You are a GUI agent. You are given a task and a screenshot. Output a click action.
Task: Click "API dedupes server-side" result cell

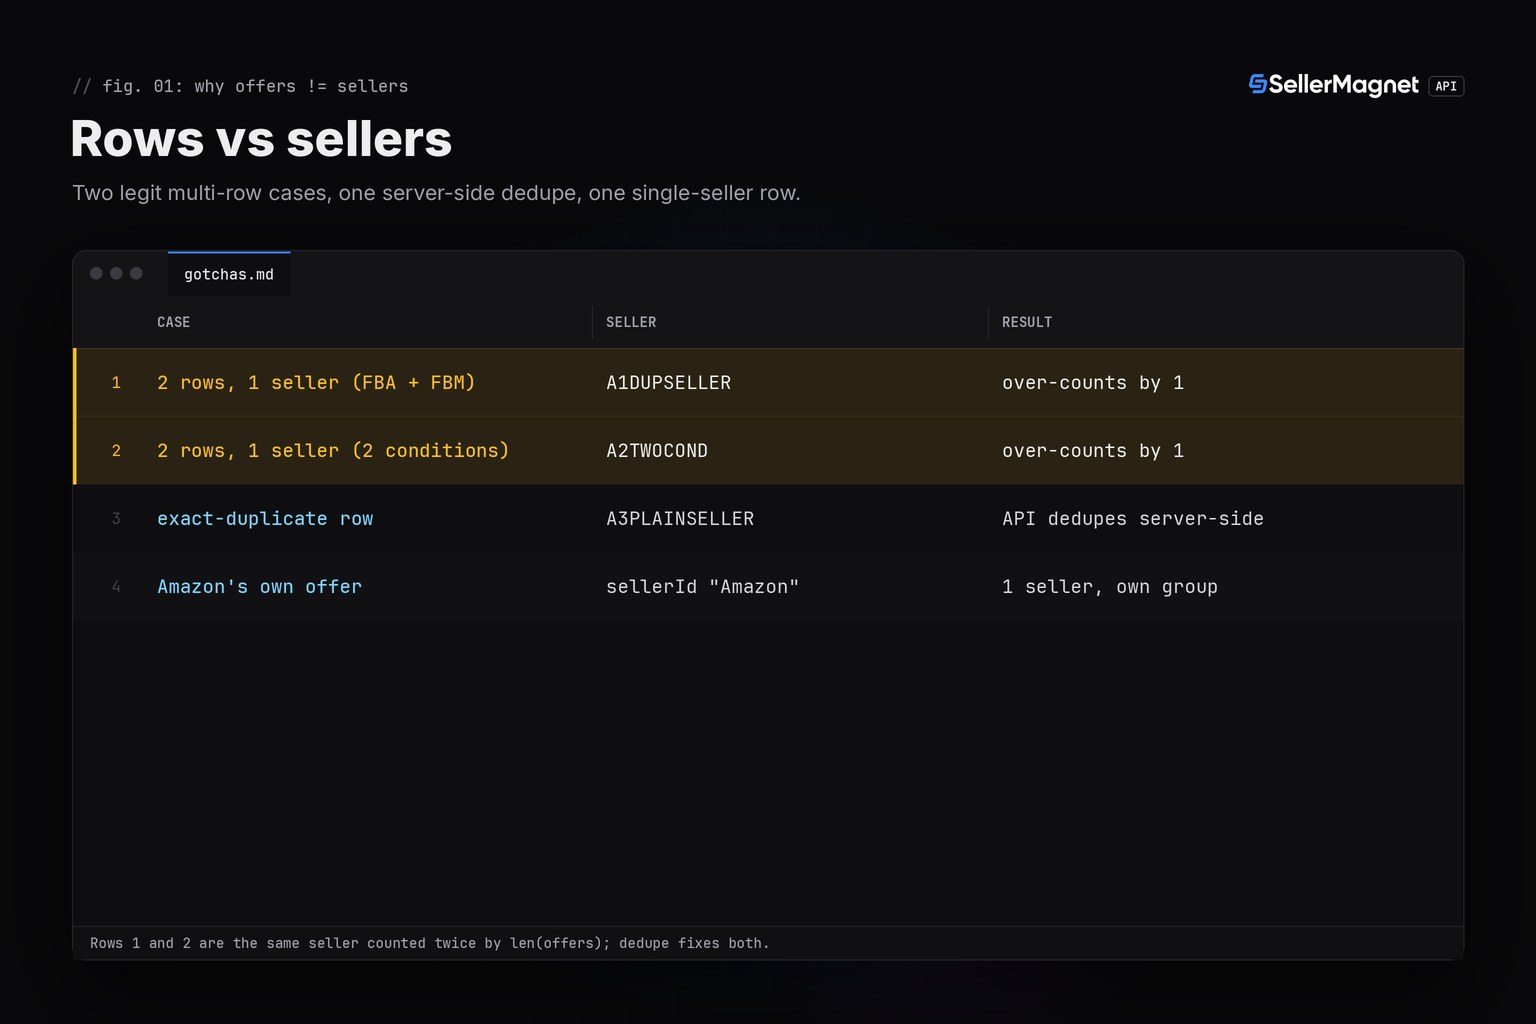(1133, 519)
